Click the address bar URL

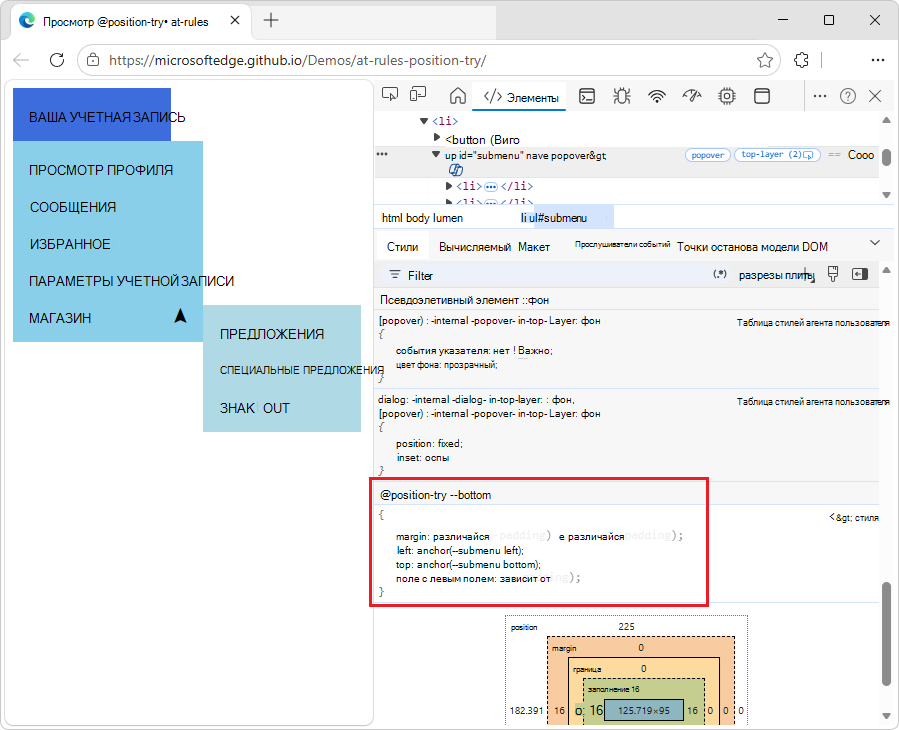[x=298, y=61]
